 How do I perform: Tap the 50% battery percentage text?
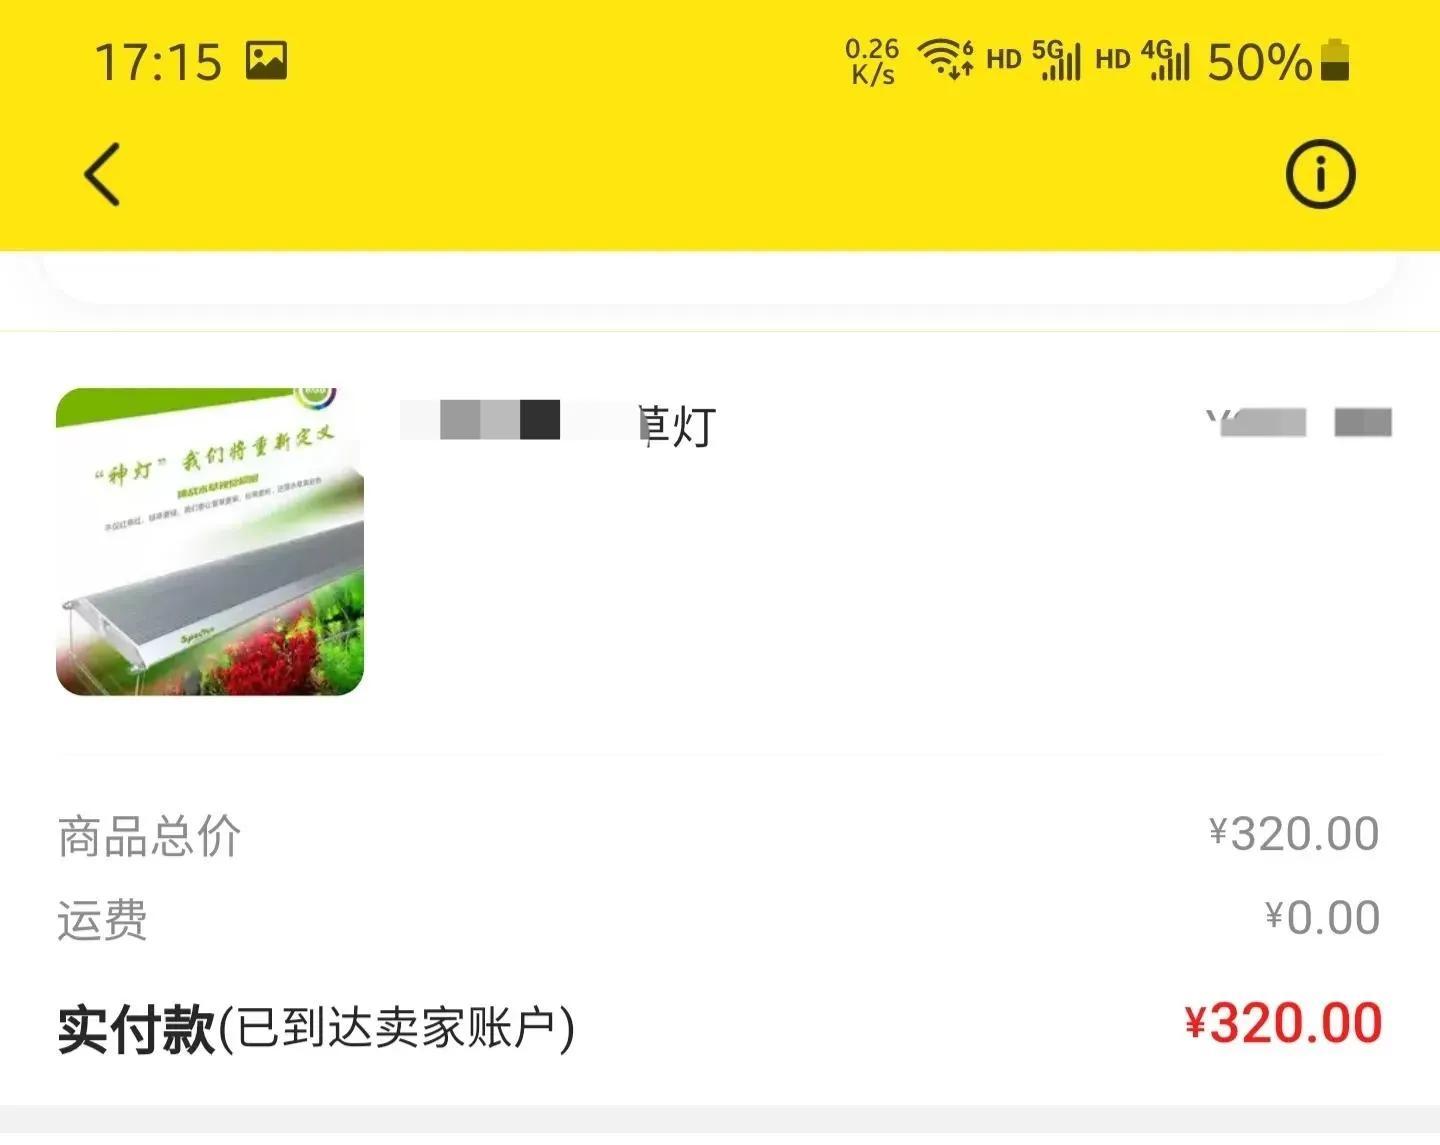click(x=1259, y=62)
